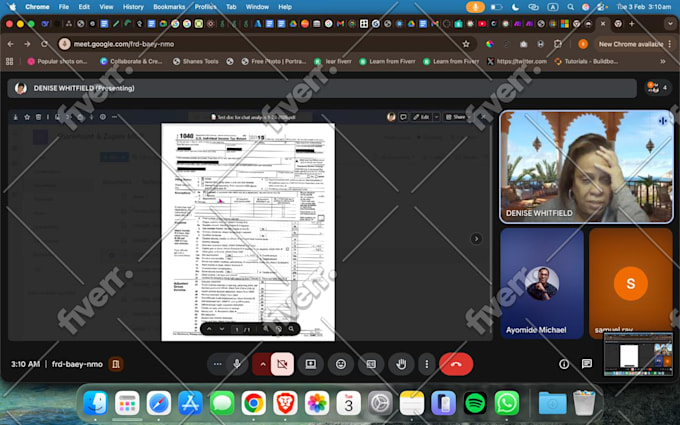This screenshot has width=680, height=425.
Task: Click the DENISE WHITFIELD (Presenting) banner
Action: point(322,88)
